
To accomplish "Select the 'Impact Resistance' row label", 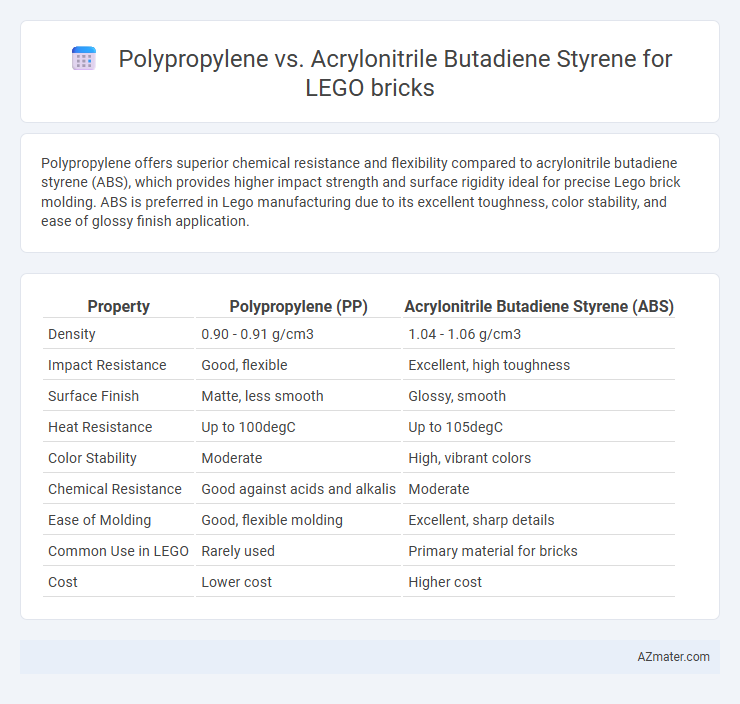I will point(107,365).
